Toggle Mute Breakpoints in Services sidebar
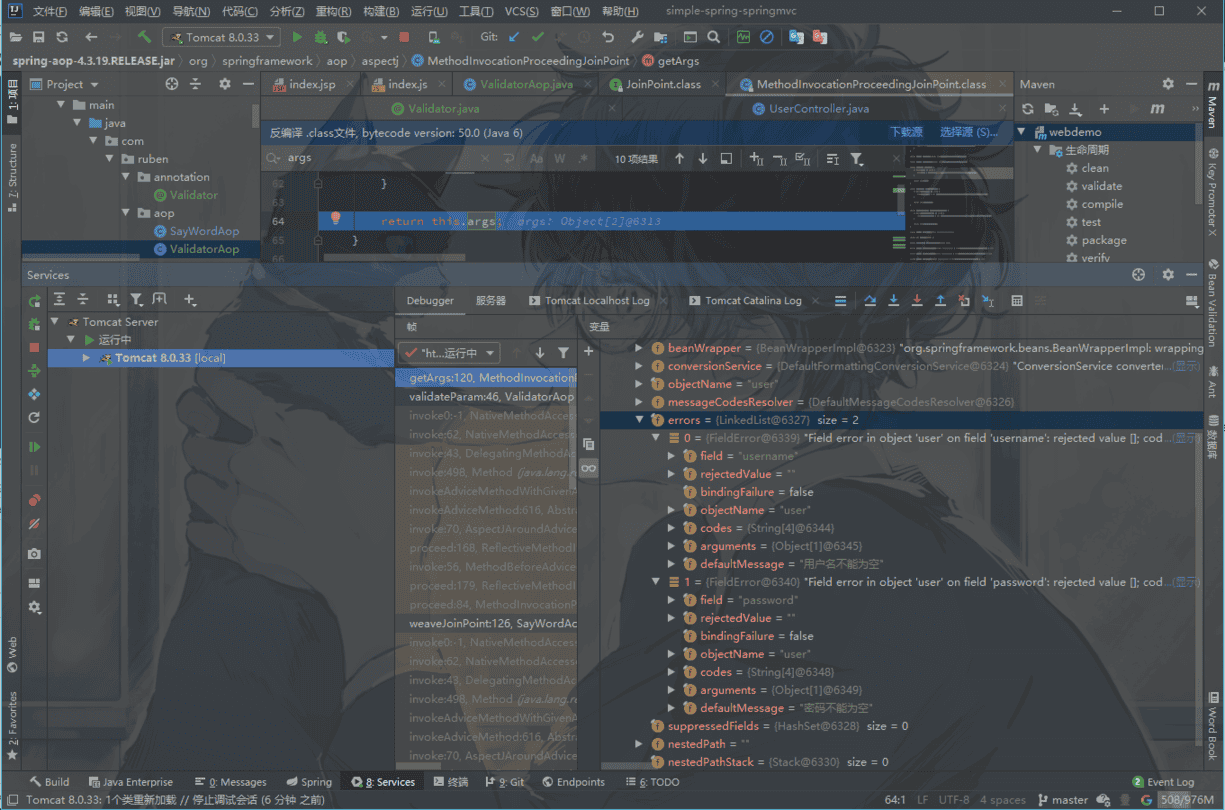Screen dimensions: 1225x810 (35, 523)
